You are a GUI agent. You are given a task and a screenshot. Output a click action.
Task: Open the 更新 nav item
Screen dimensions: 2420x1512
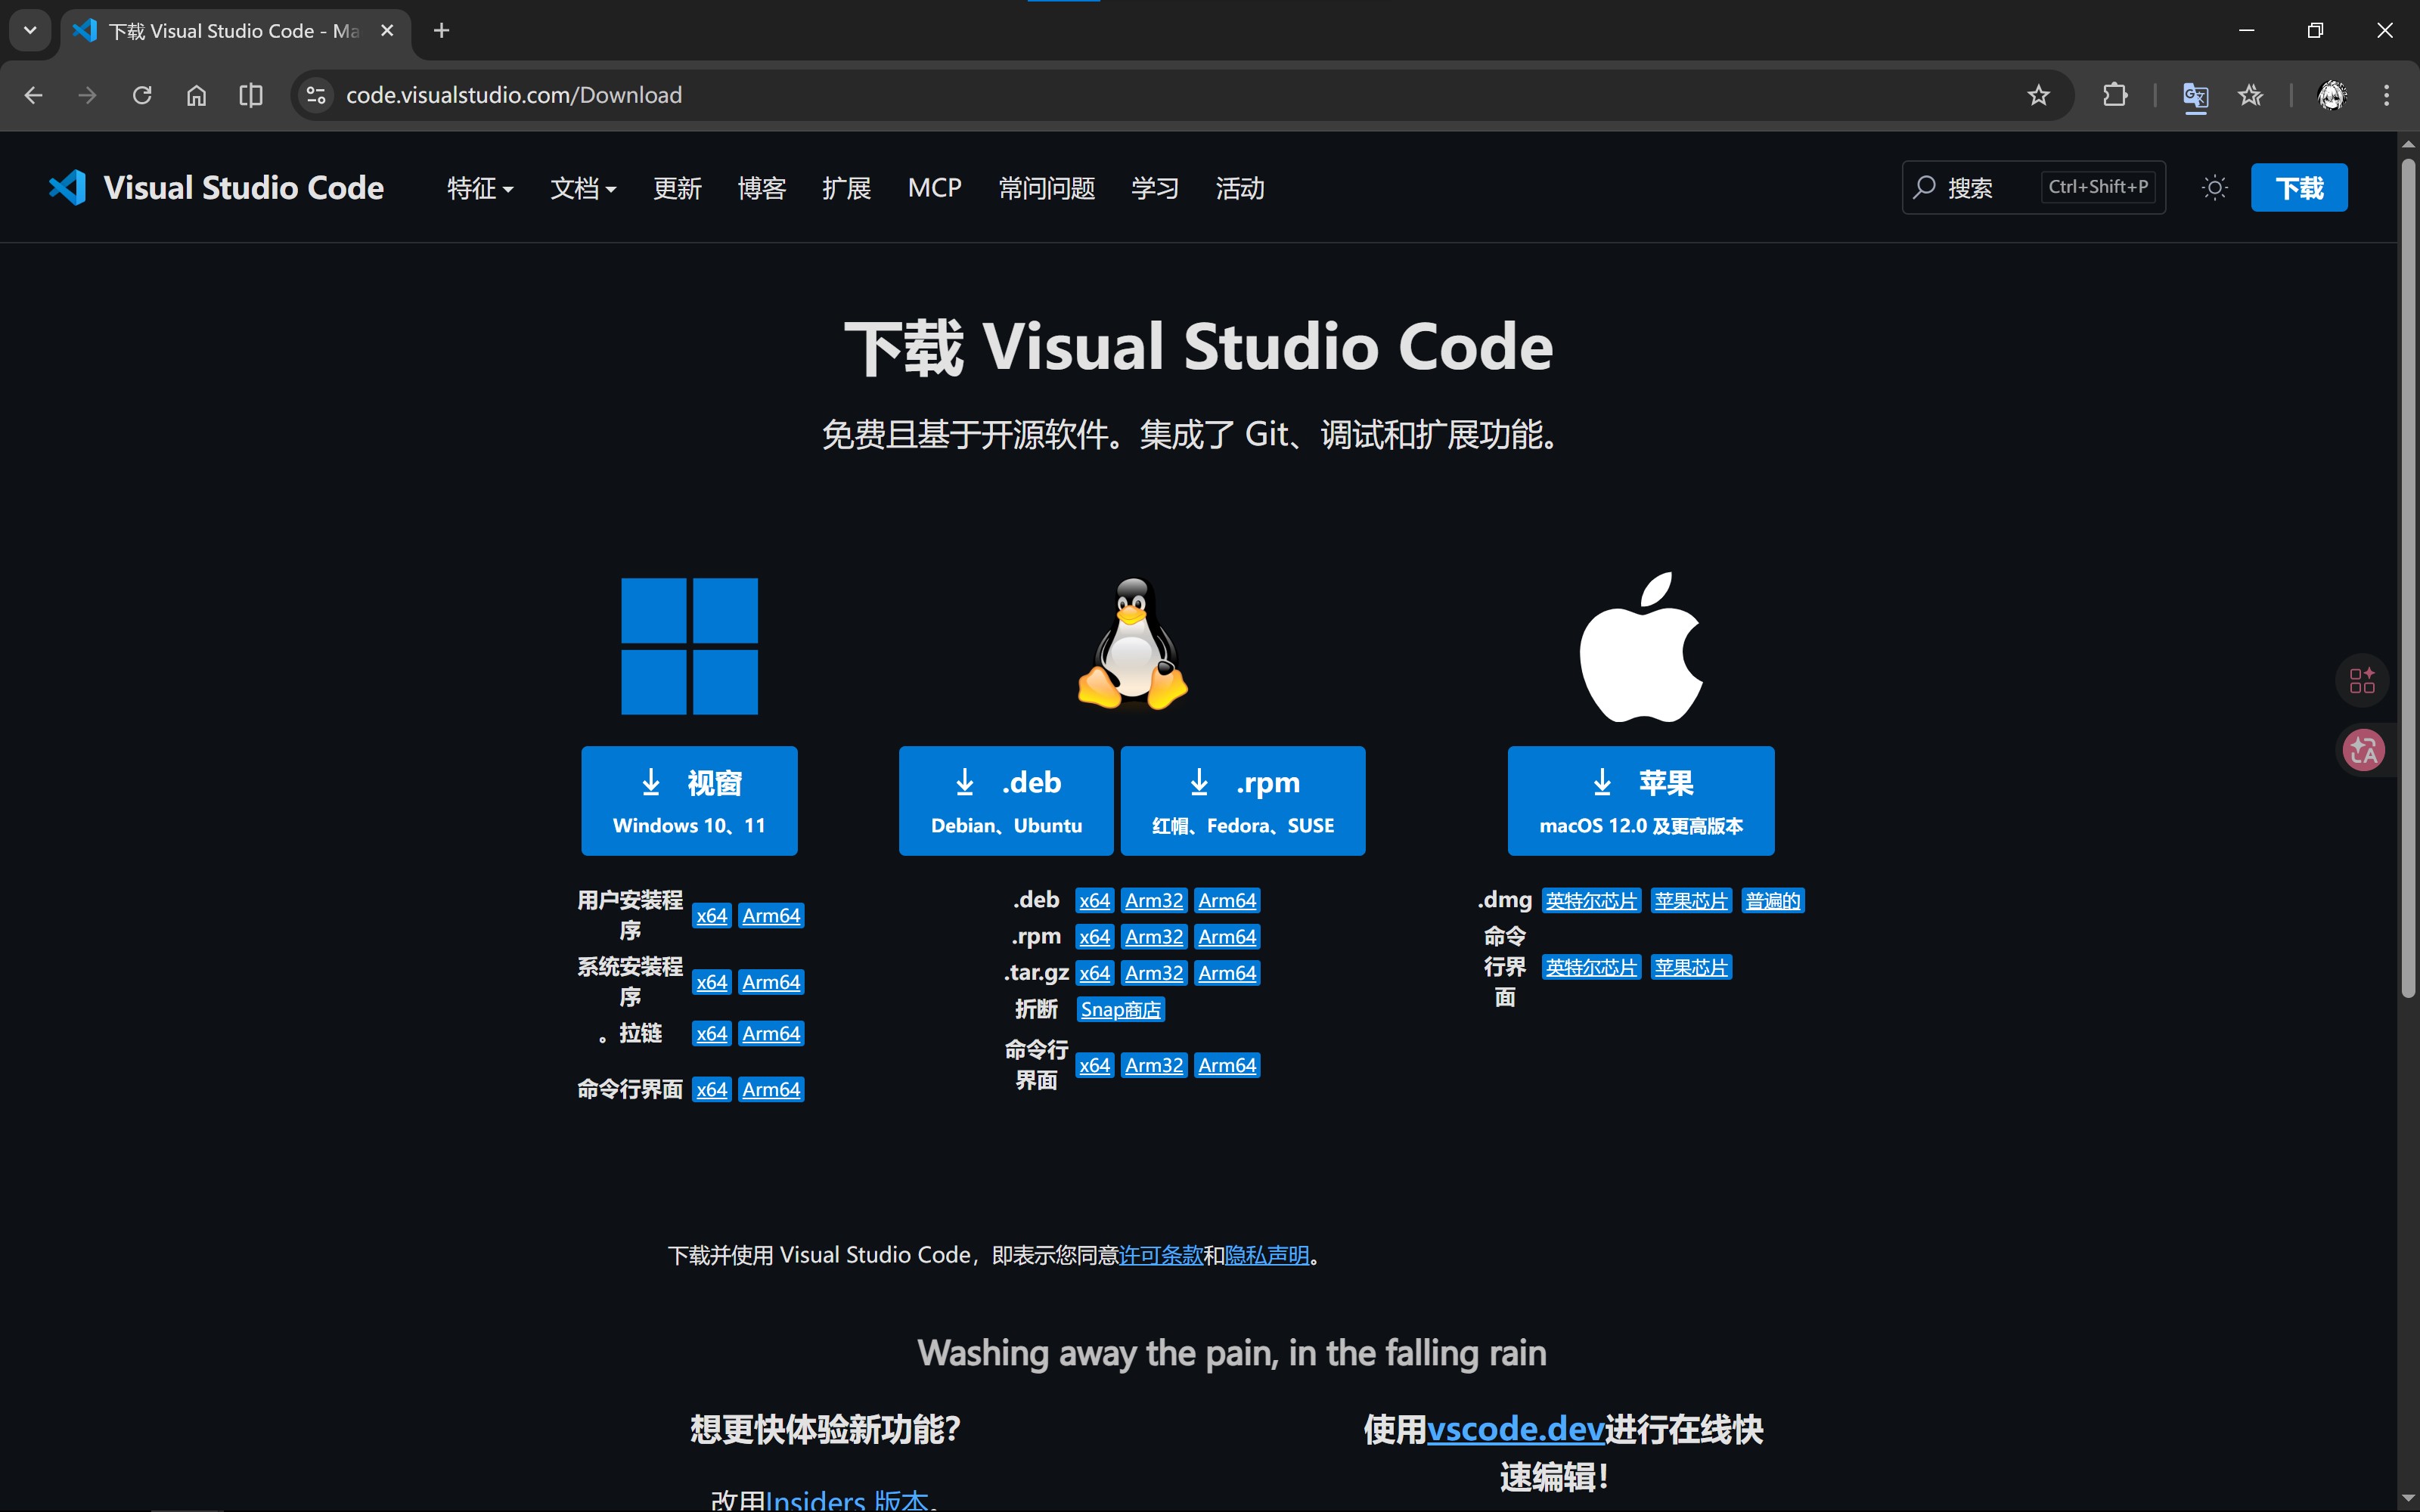click(677, 188)
